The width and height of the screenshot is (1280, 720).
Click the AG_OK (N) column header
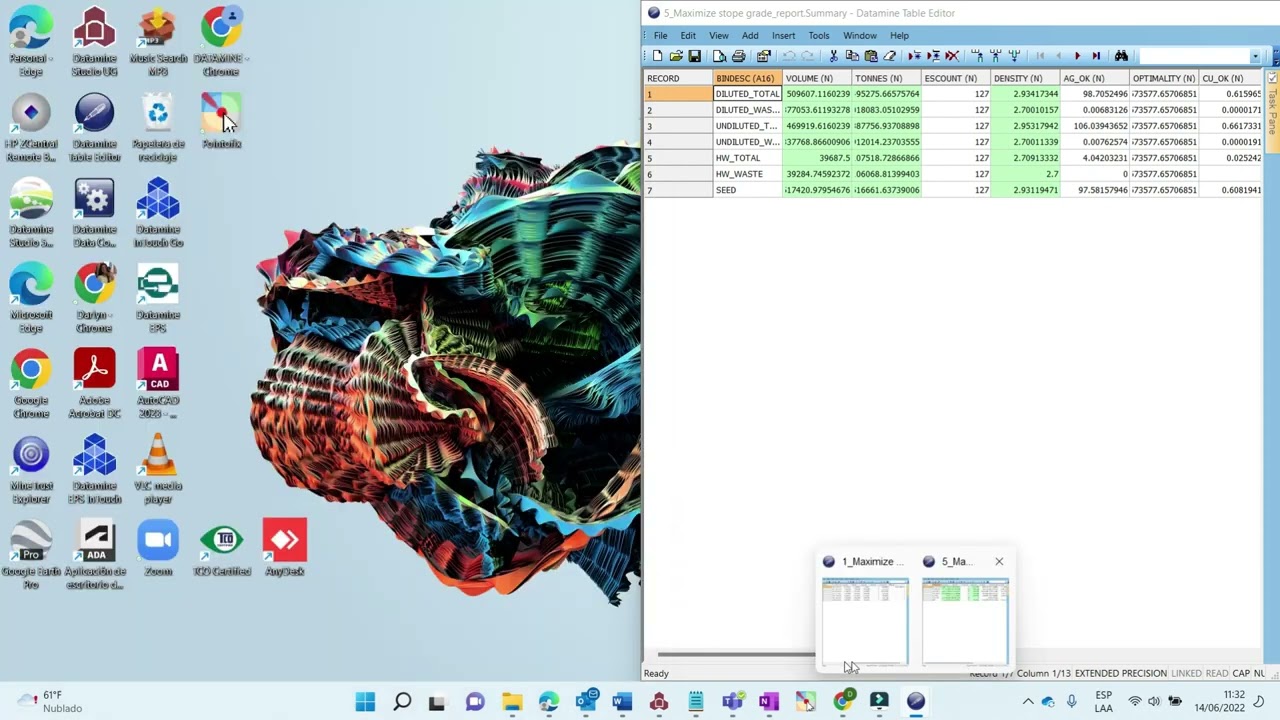point(1095,78)
